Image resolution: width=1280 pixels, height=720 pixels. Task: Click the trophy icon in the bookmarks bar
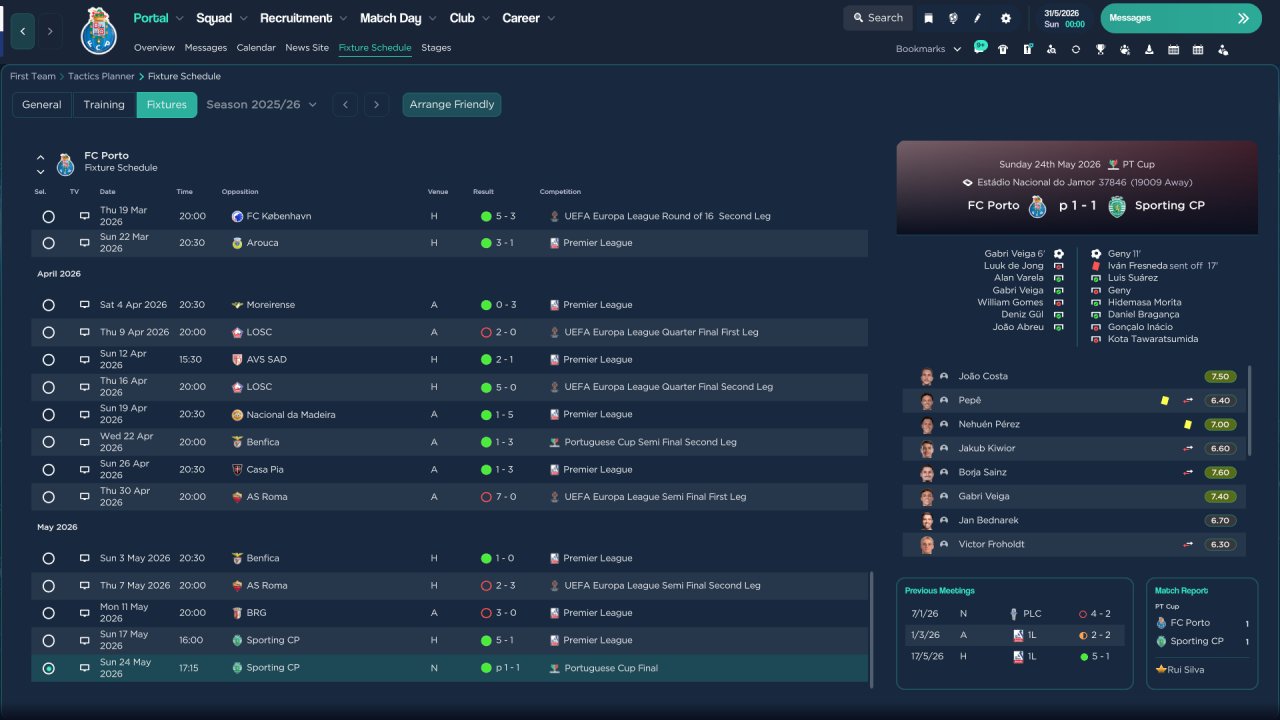pyautogui.click(x=1100, y=49)
